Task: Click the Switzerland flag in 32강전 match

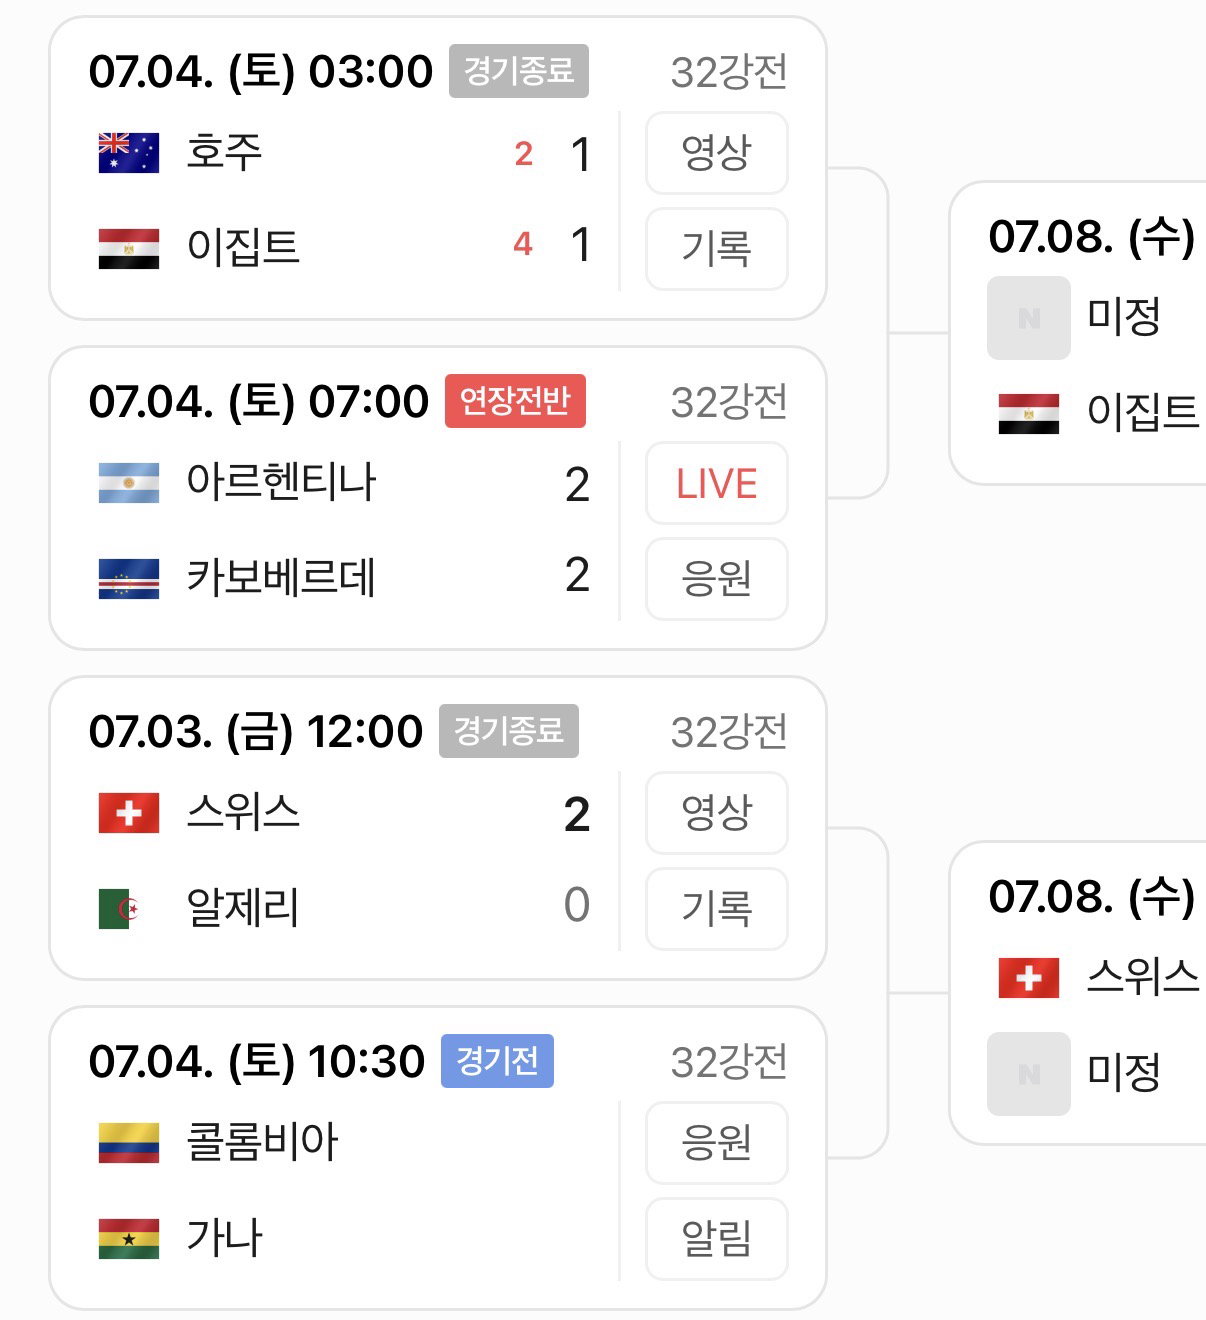Action: pos(129,813)
